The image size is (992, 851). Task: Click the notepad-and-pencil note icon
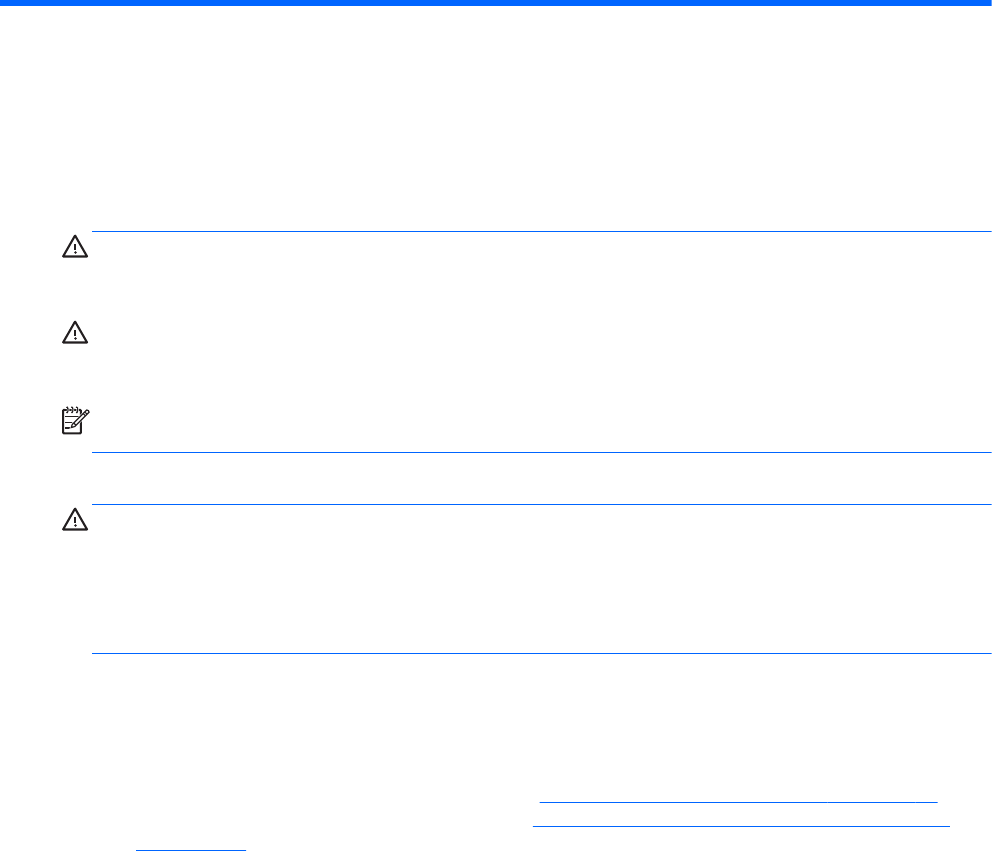point(74,421)
